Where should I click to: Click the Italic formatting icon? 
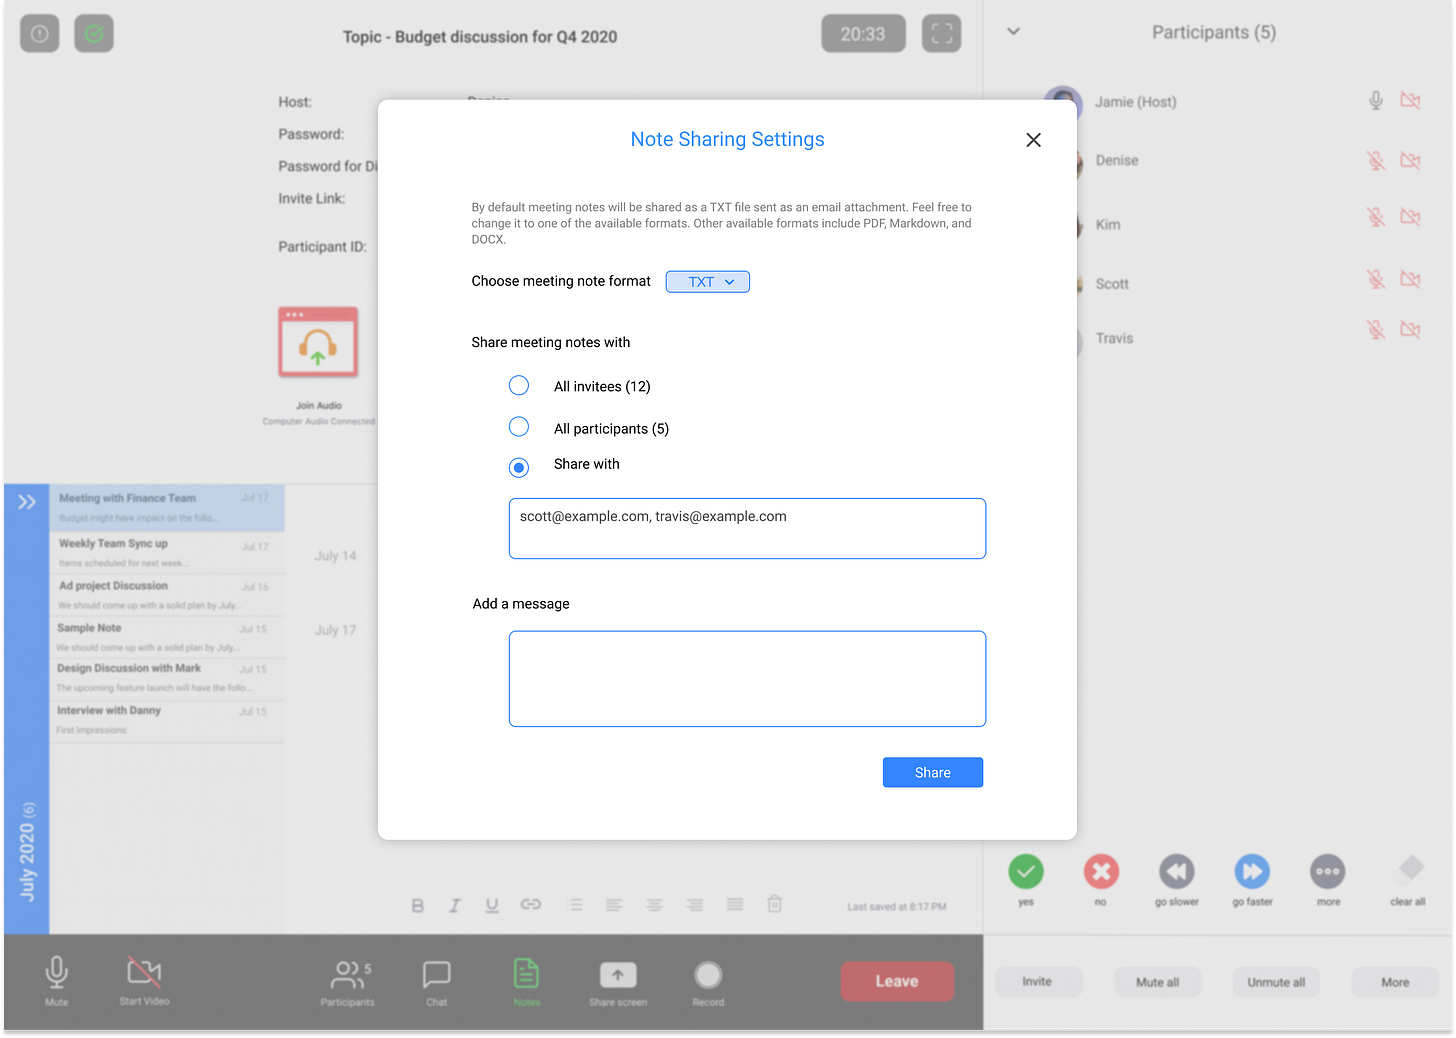coord(455,905)
